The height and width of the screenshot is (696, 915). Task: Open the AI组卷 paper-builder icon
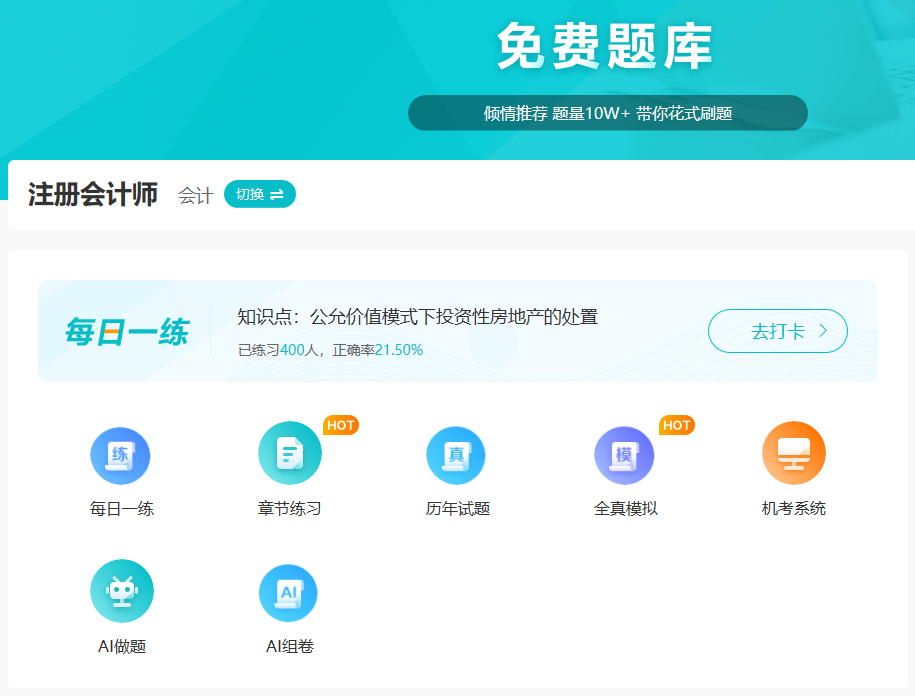tap(289, 590)
